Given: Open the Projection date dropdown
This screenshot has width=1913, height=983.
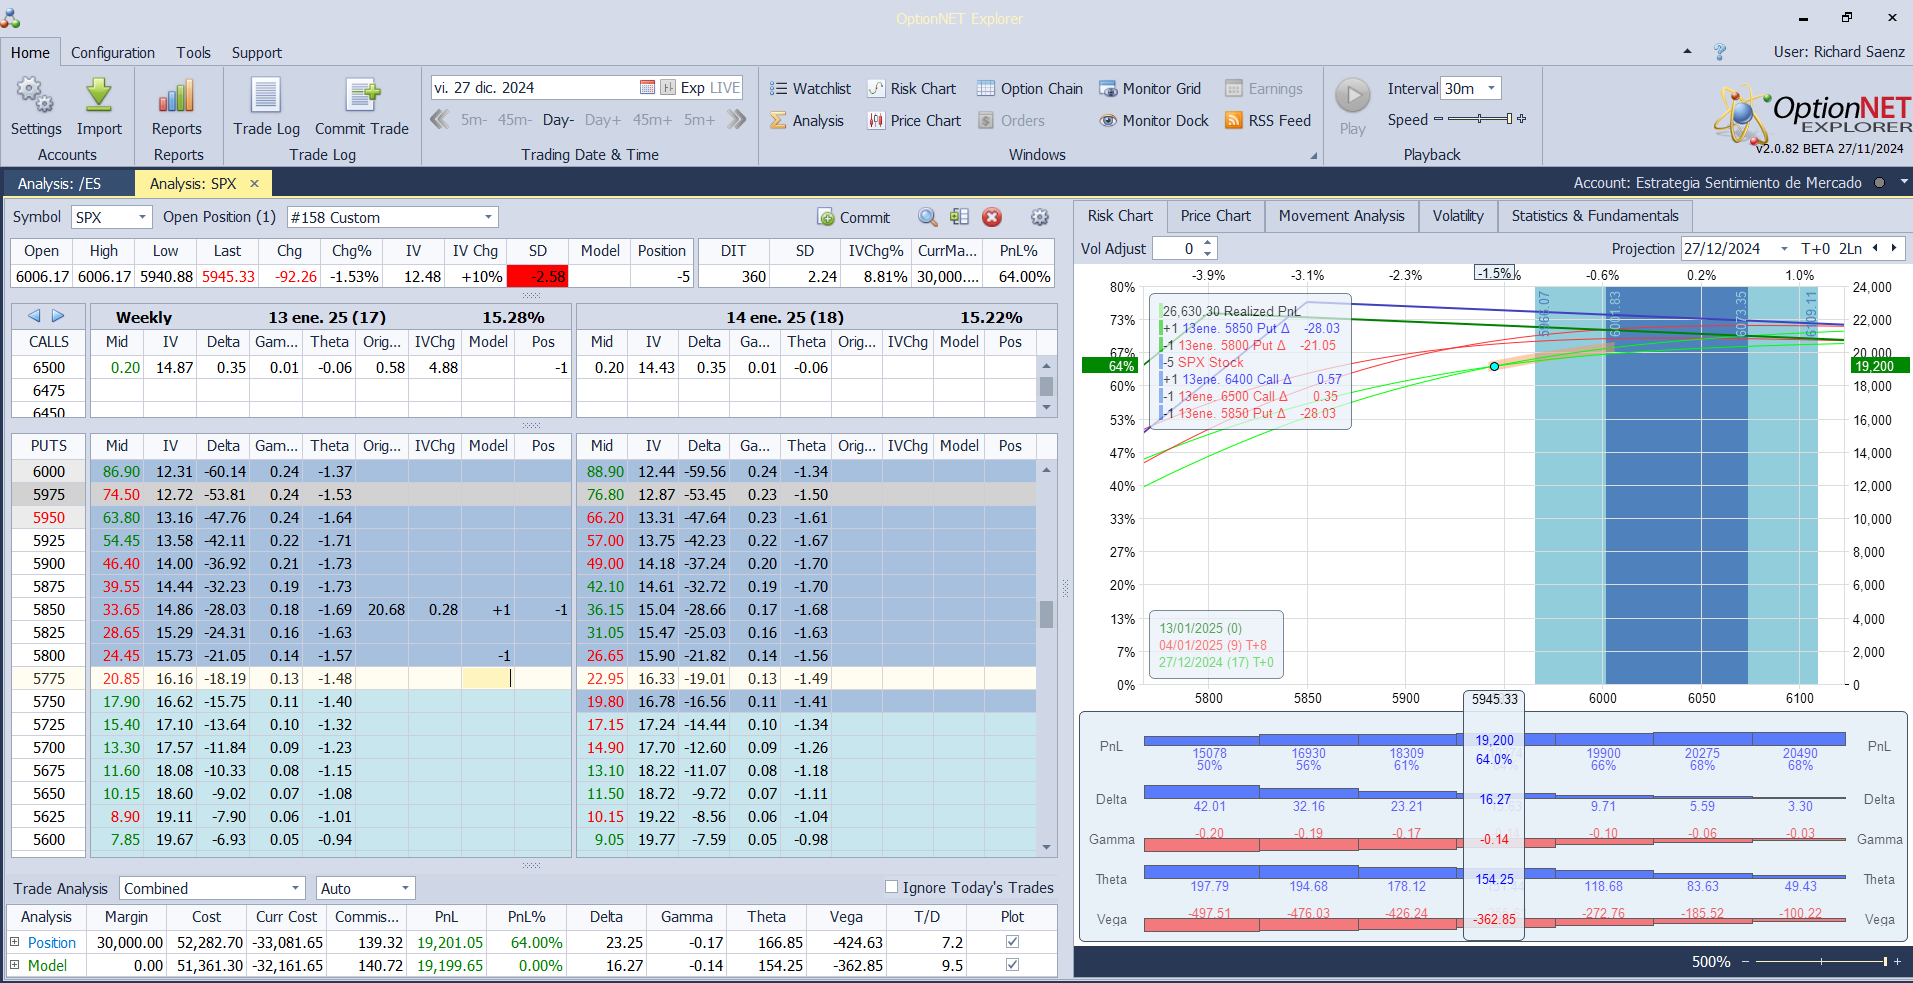Looking at the screenshot, I should click(1784, 249).
